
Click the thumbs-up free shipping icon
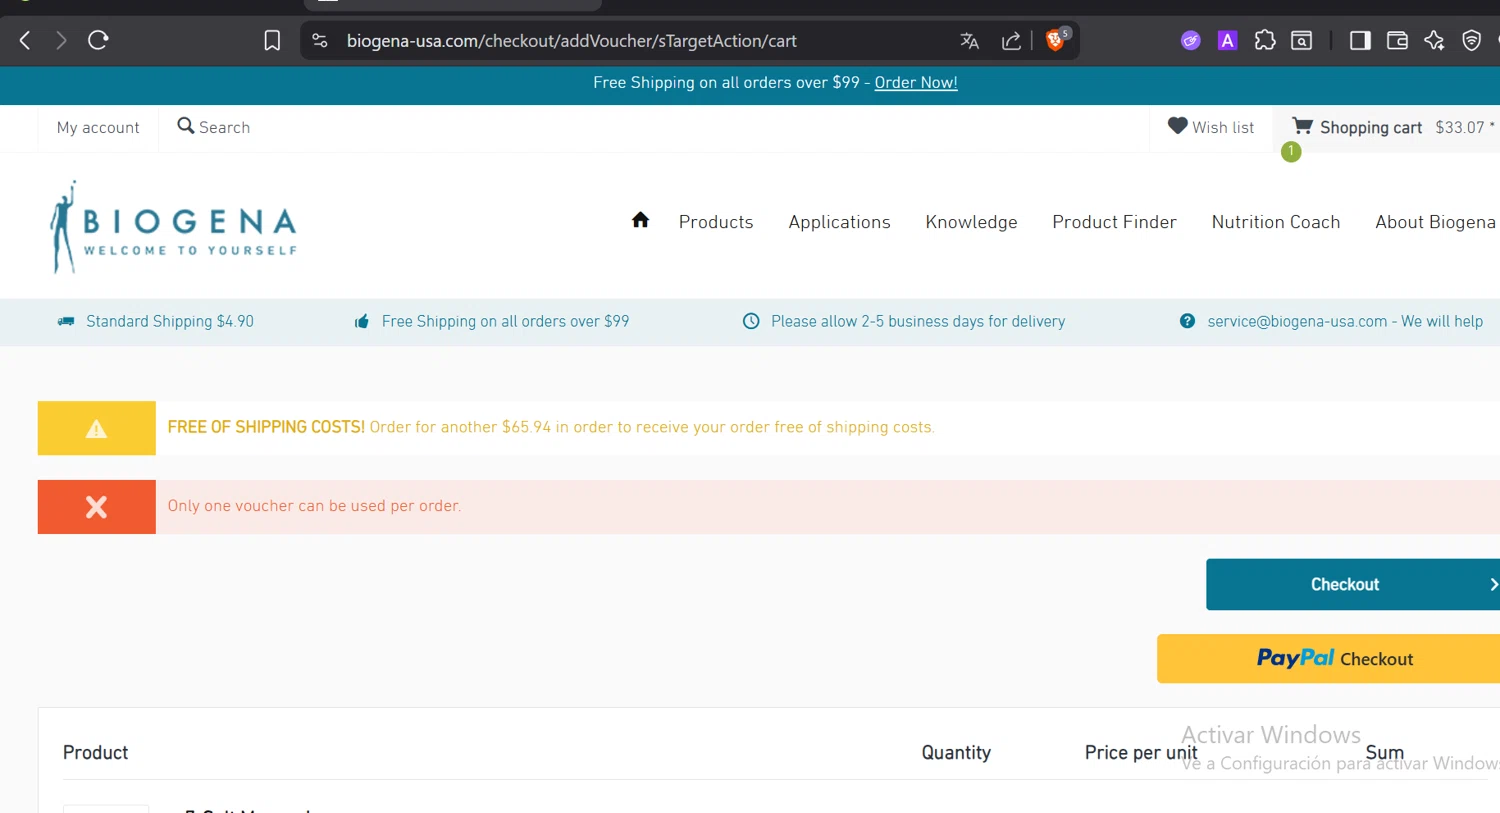[x=362, y=321]
